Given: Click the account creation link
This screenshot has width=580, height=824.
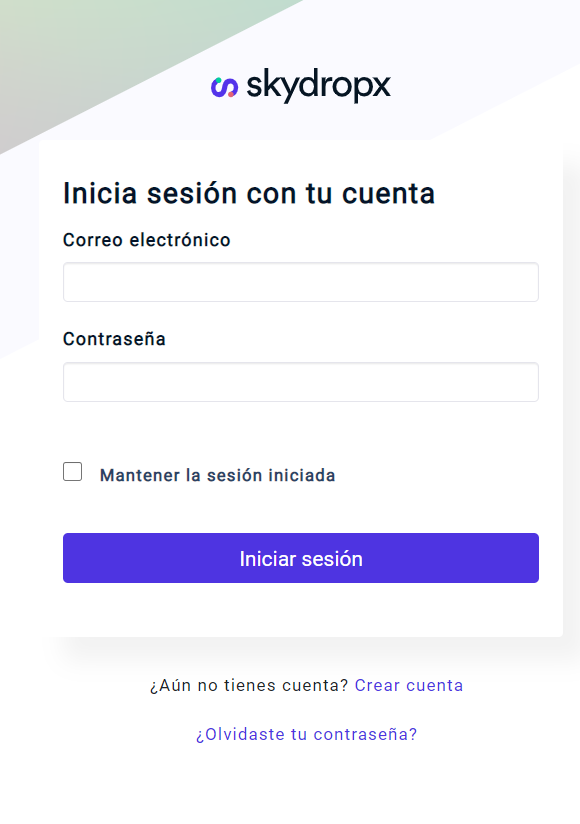Looking at the screenshot, I should point(409,685).
